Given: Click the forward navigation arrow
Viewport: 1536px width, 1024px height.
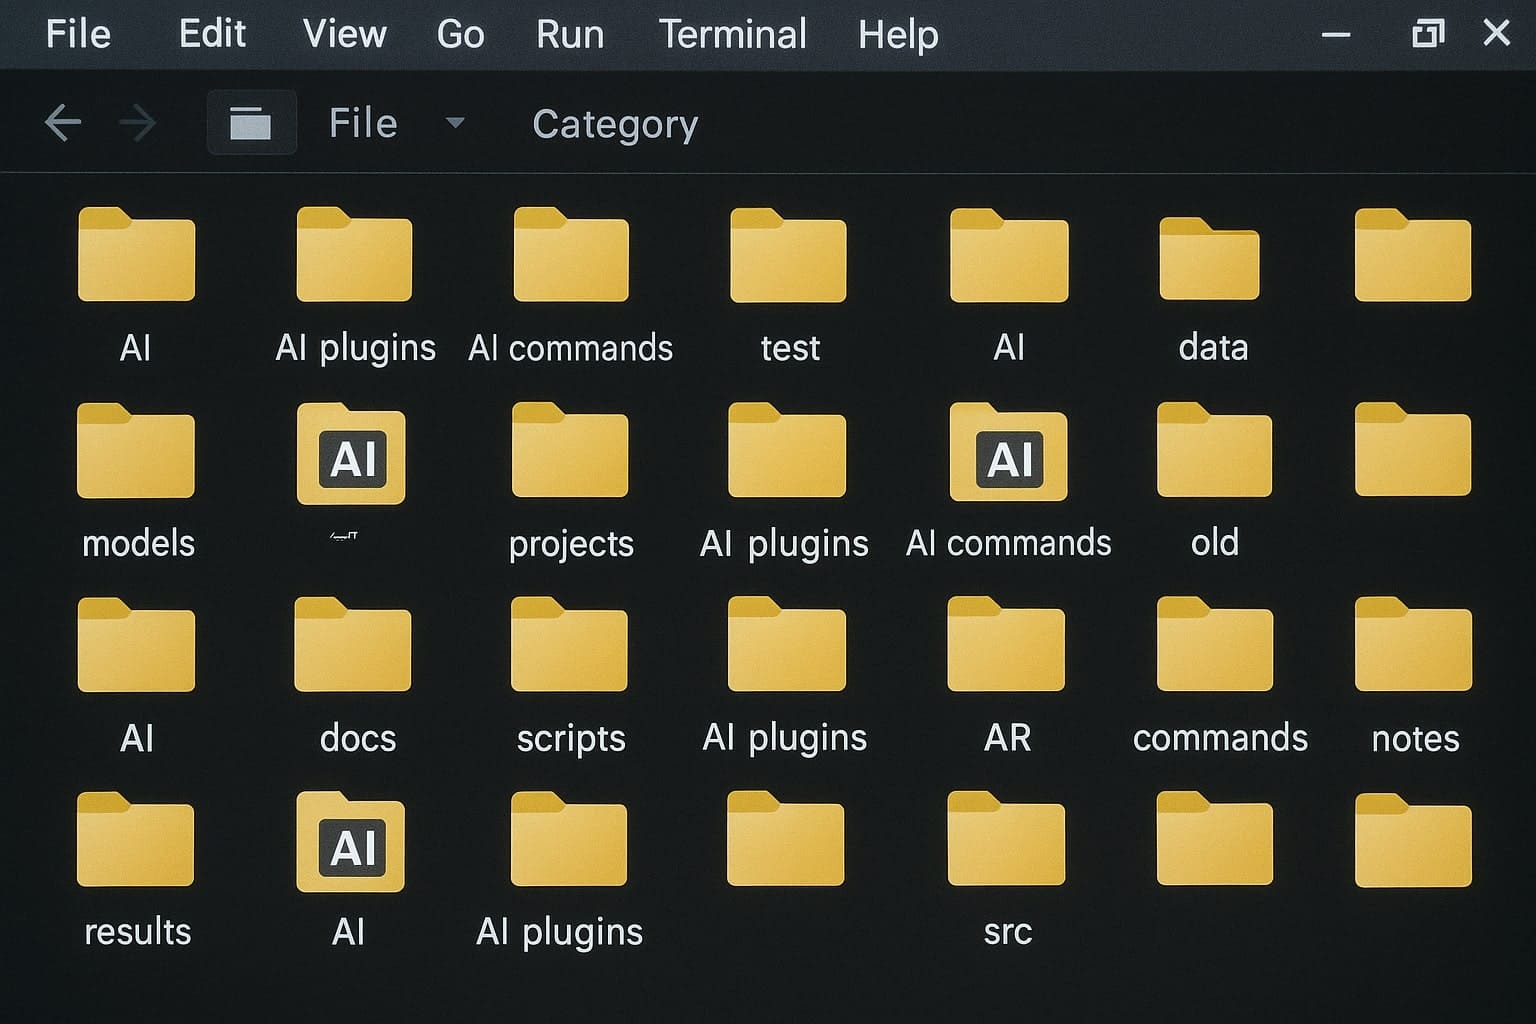Looking at the screenshot, I should click(137, 123).
